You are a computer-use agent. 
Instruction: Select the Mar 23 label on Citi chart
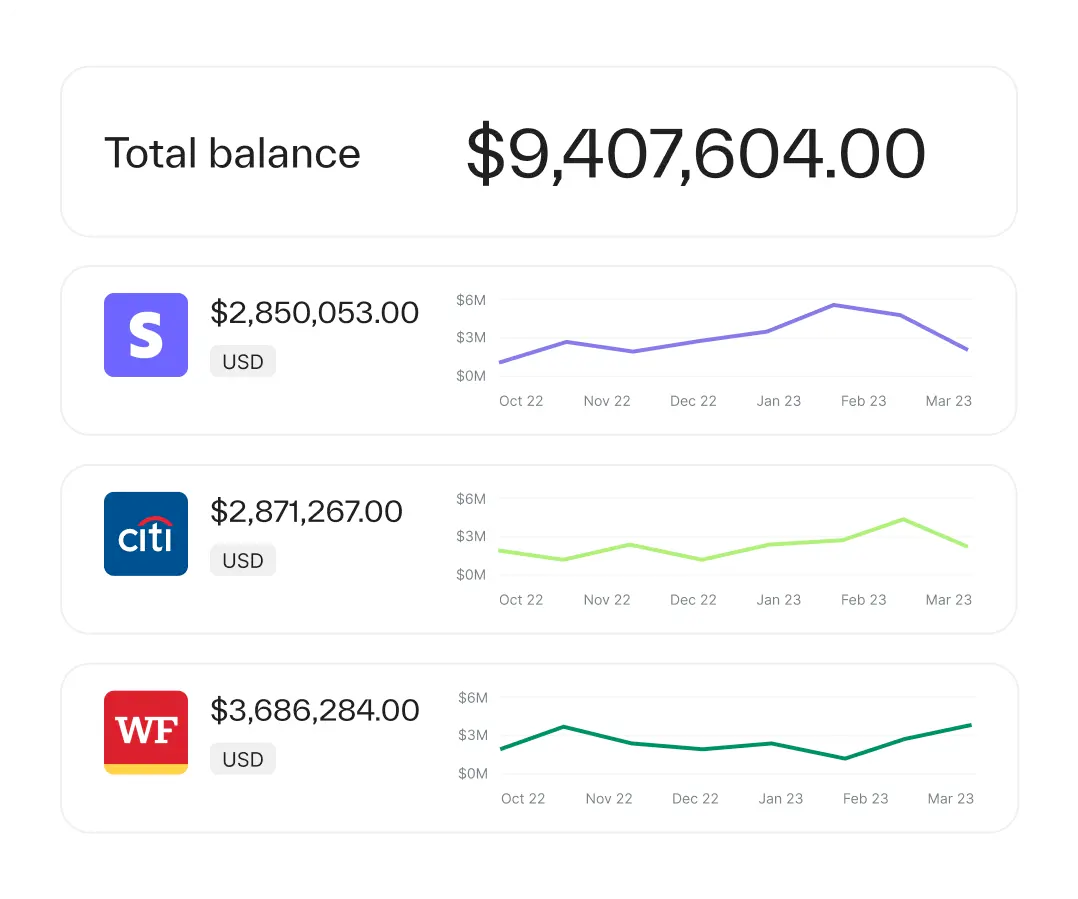(x=948, y=599)
